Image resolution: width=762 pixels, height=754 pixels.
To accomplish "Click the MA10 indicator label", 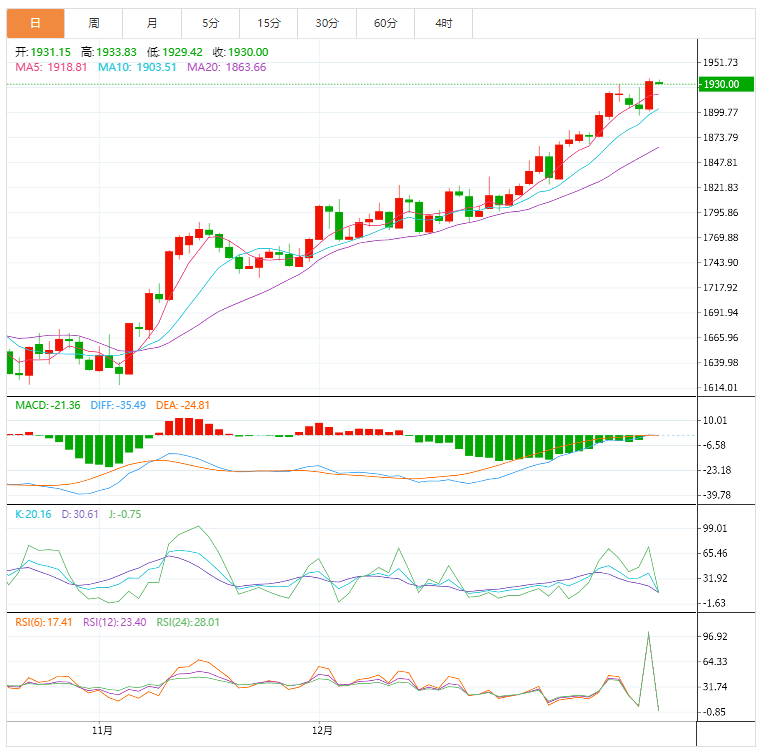I will point(137,67).
